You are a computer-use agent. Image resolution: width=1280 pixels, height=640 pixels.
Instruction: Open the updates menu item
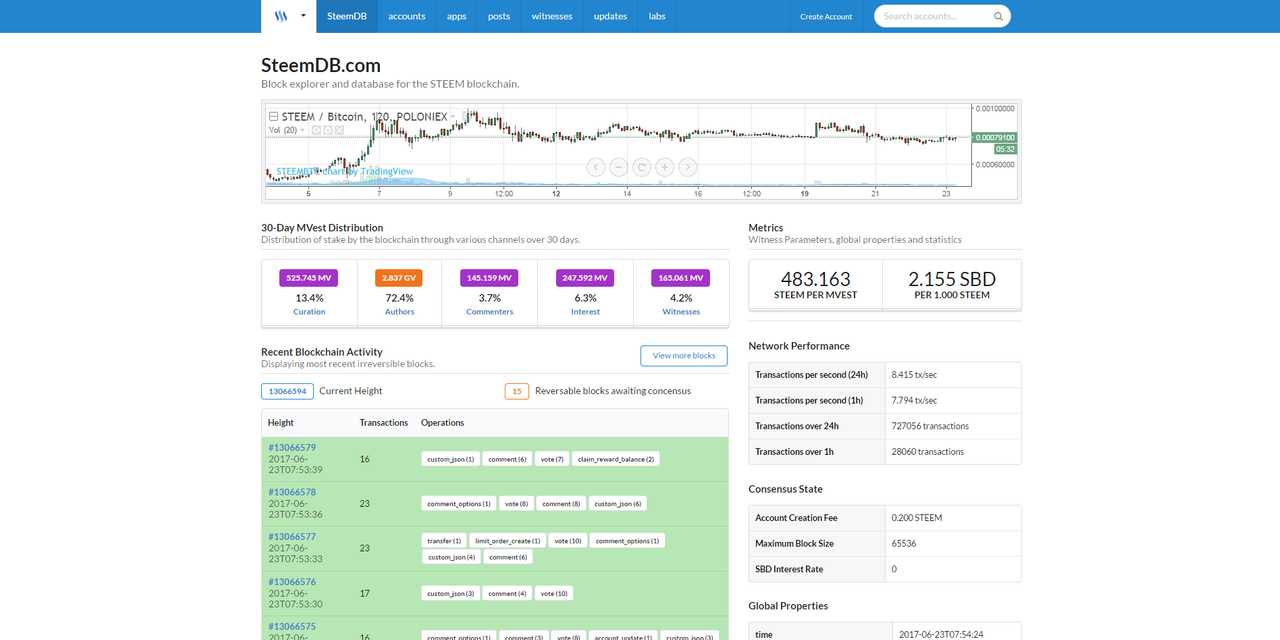[610, 16]
